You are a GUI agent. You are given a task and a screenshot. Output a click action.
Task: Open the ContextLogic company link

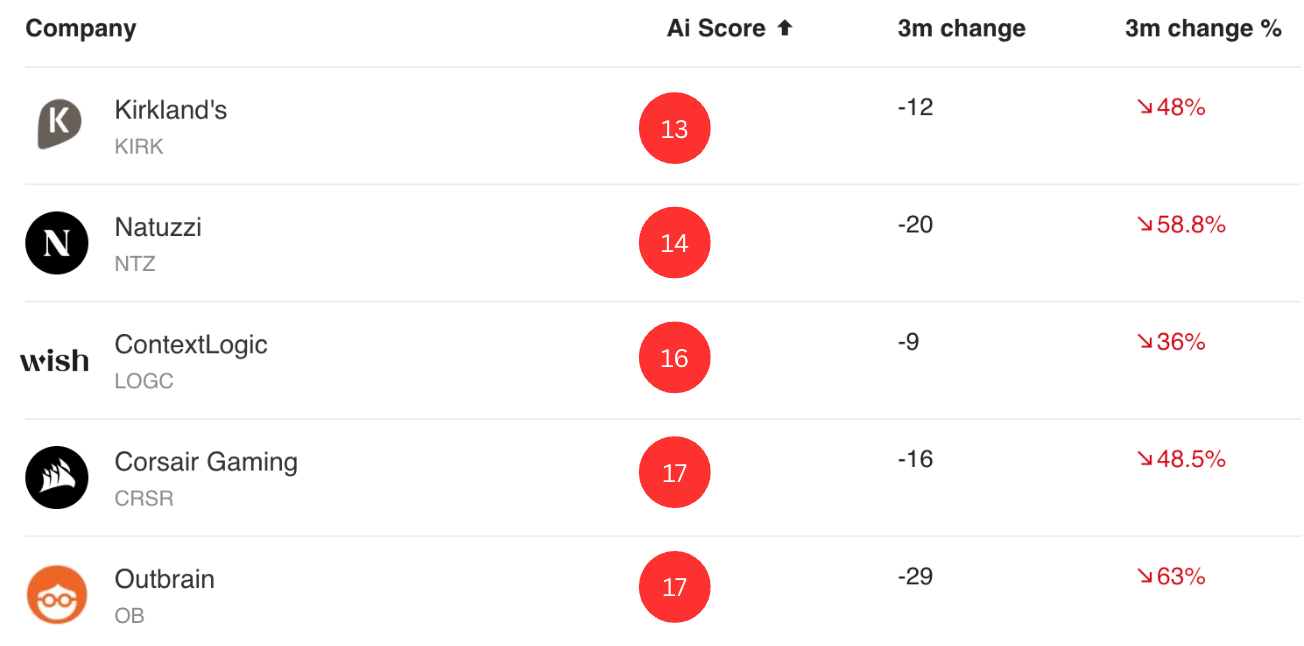[x=191, y=345]
